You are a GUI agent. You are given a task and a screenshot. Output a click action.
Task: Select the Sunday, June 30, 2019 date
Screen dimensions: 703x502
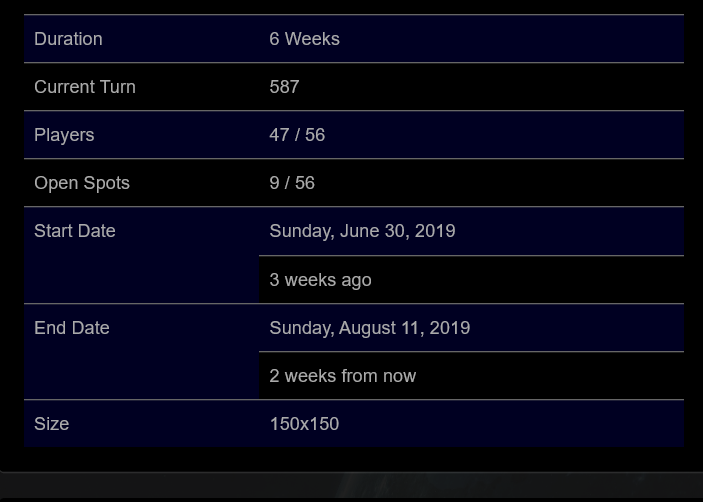pos(362,231)
